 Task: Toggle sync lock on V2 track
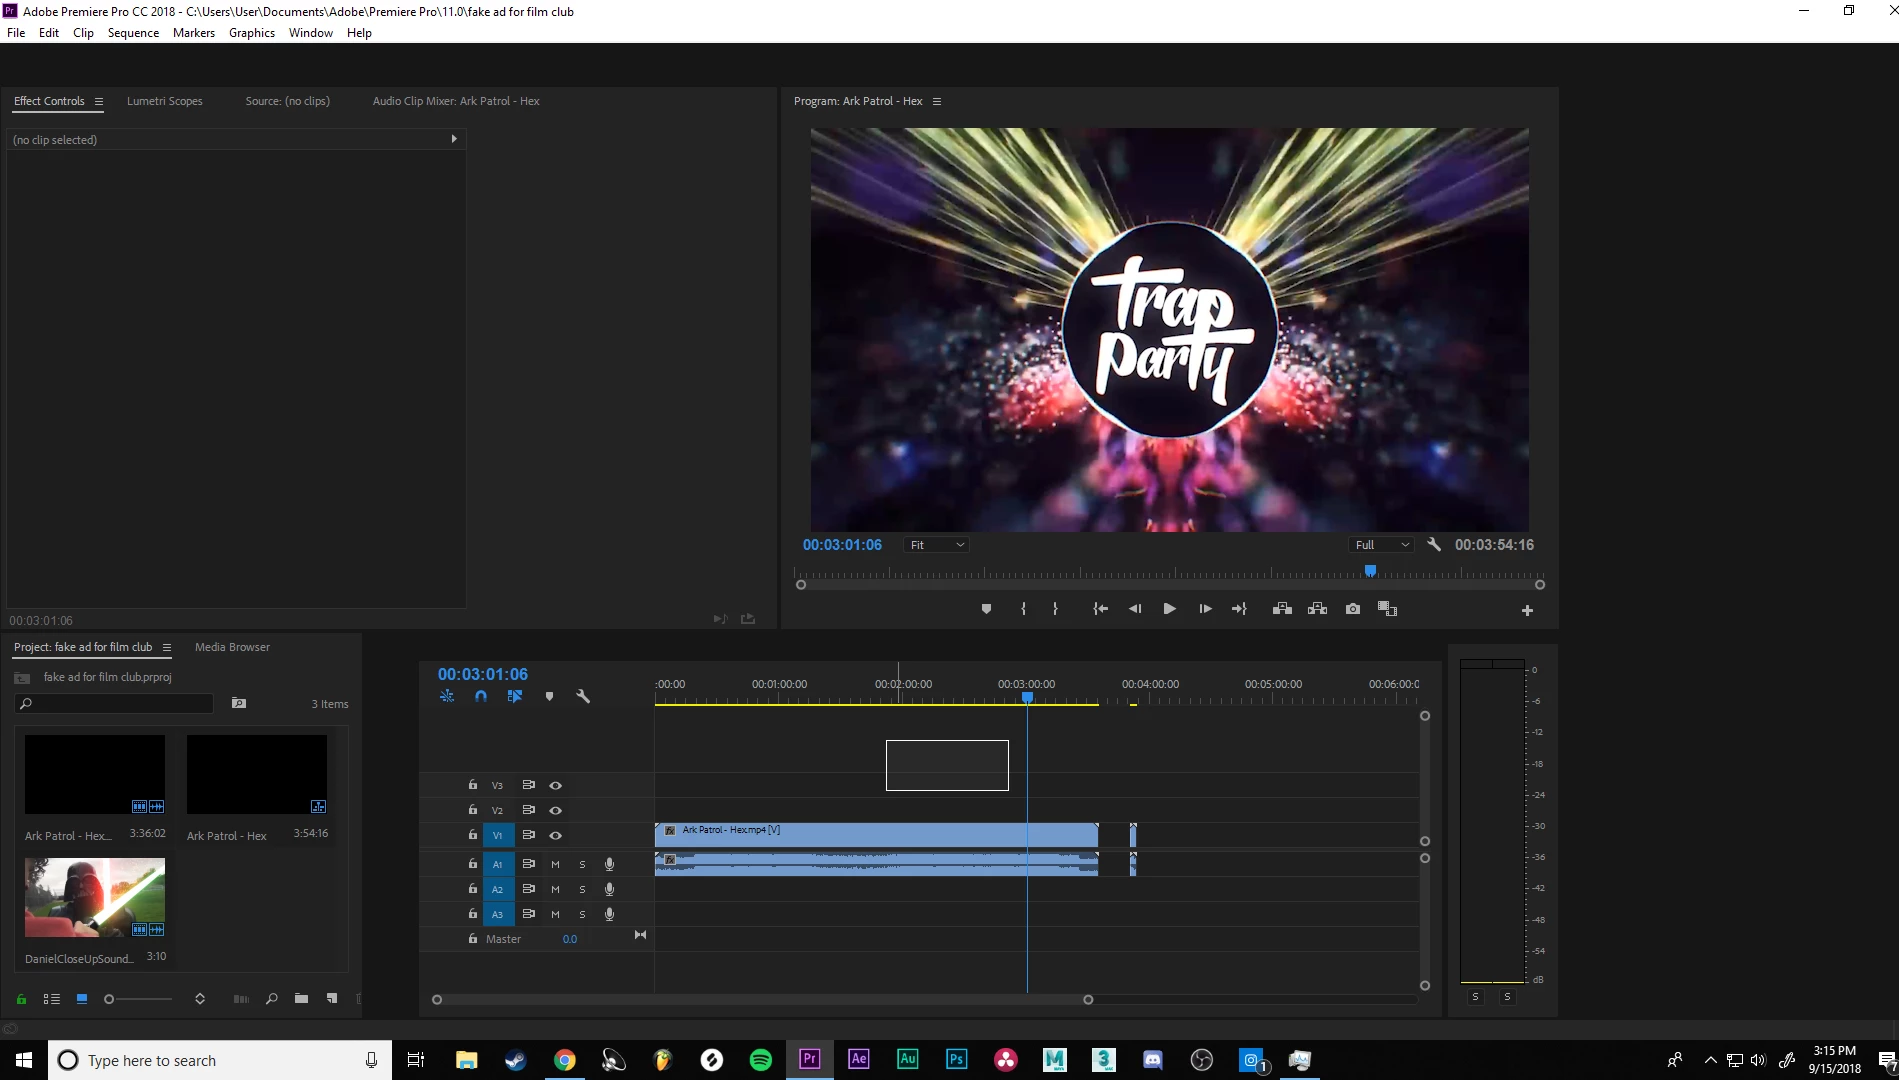coord(529,810)
